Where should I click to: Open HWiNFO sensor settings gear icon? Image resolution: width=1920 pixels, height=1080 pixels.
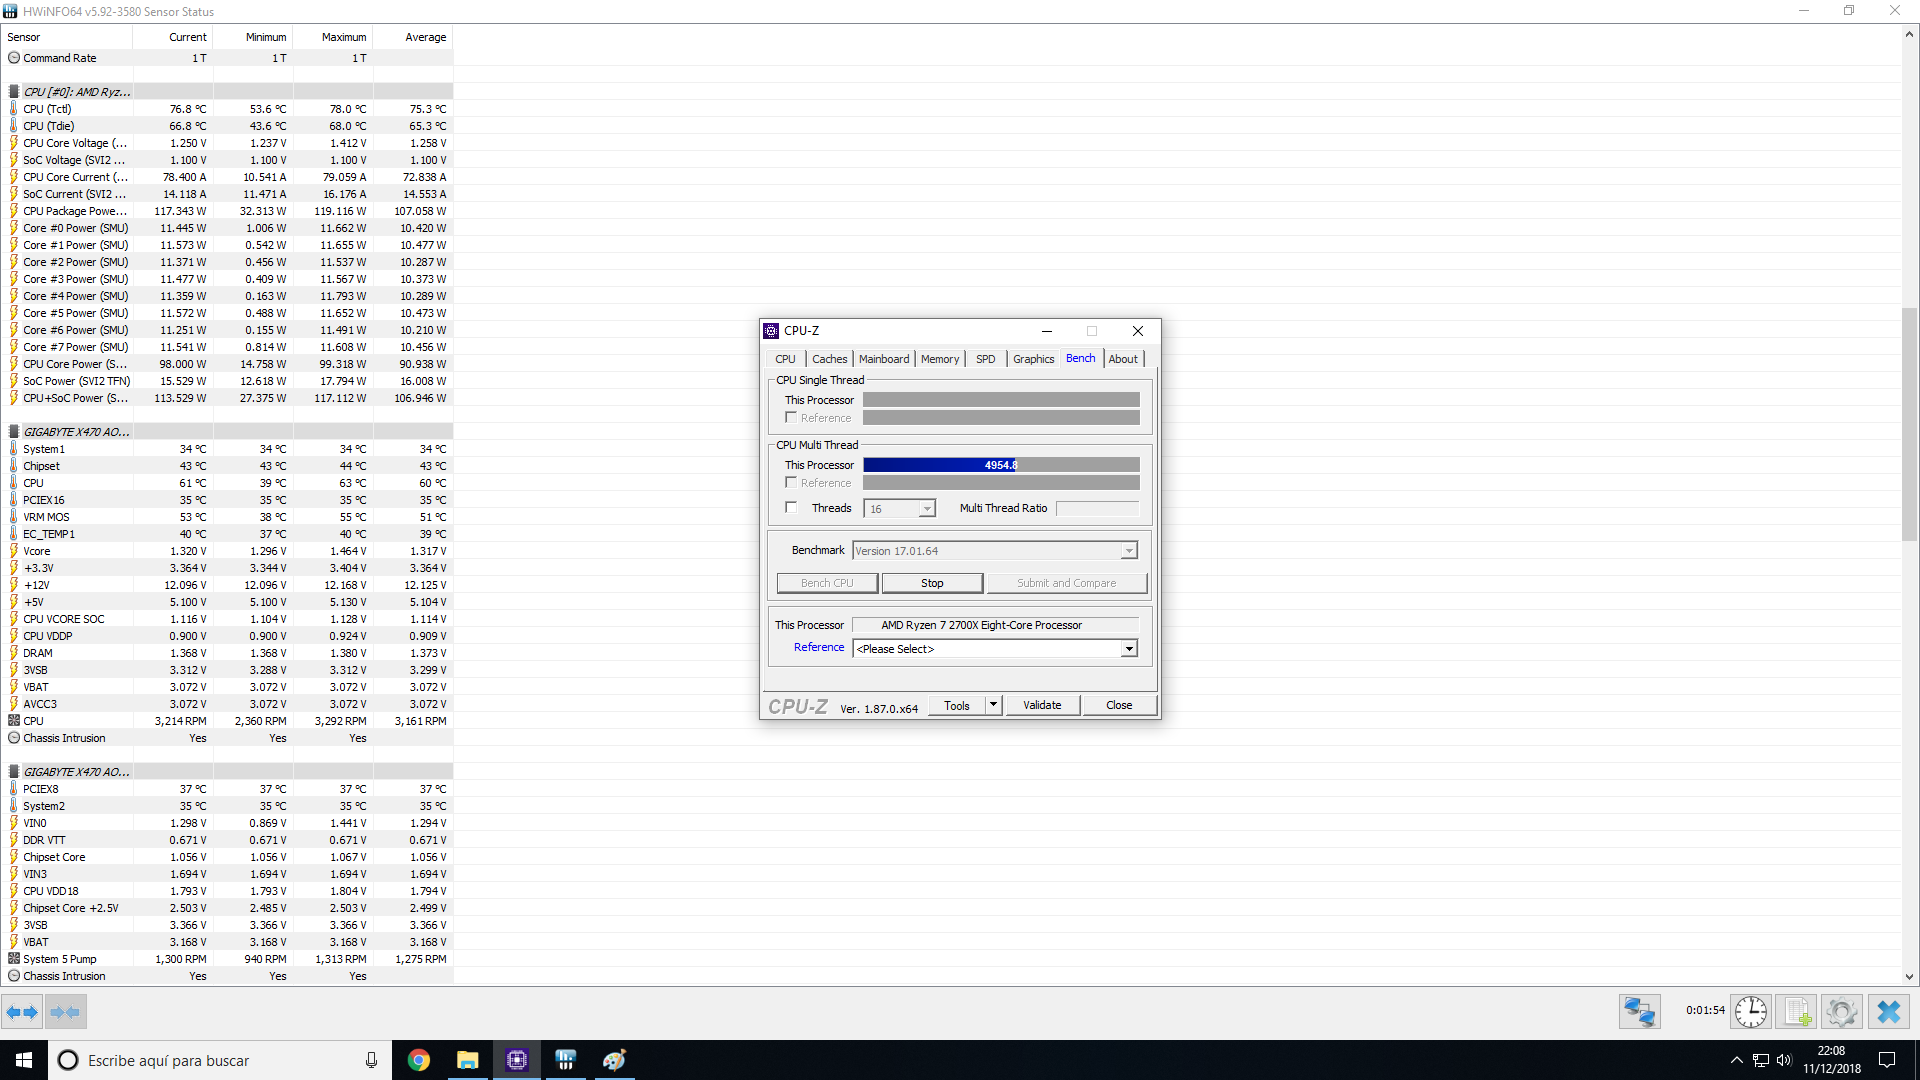1841,1012
